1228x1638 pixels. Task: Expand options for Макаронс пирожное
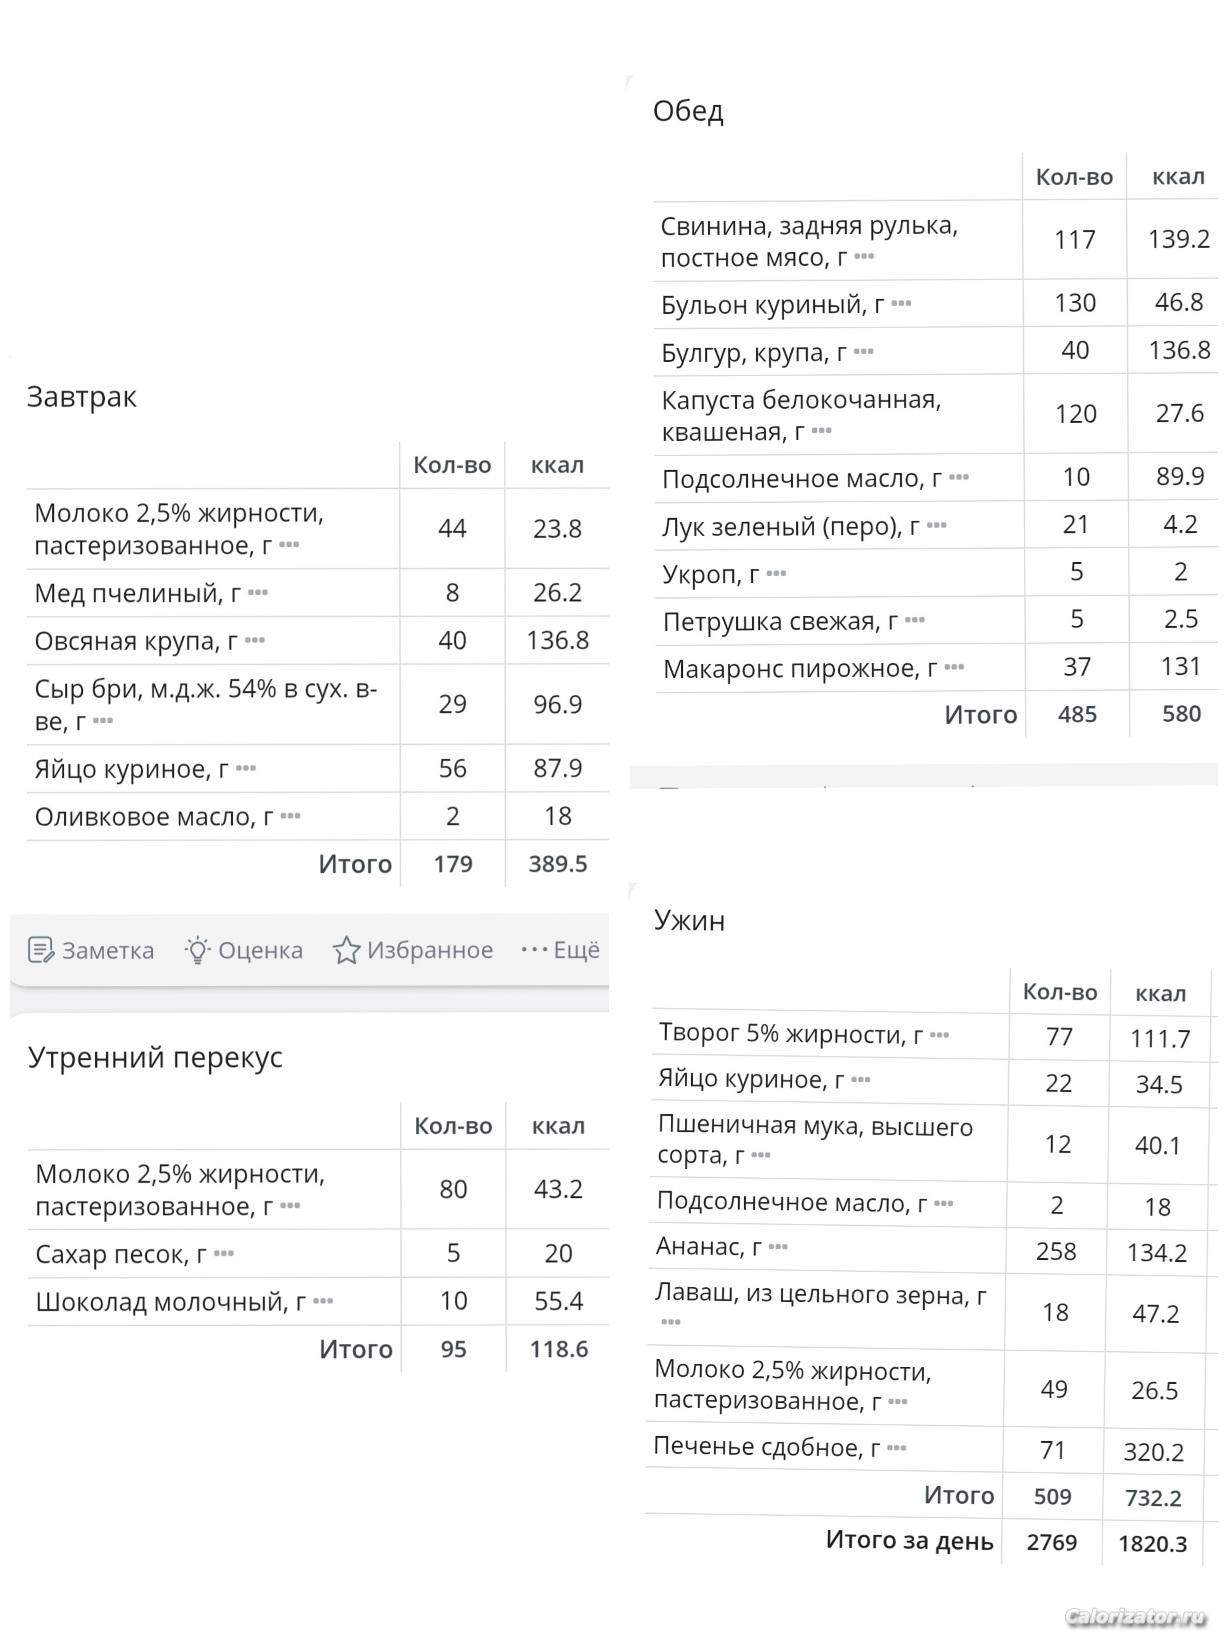[x=954, y=668]
